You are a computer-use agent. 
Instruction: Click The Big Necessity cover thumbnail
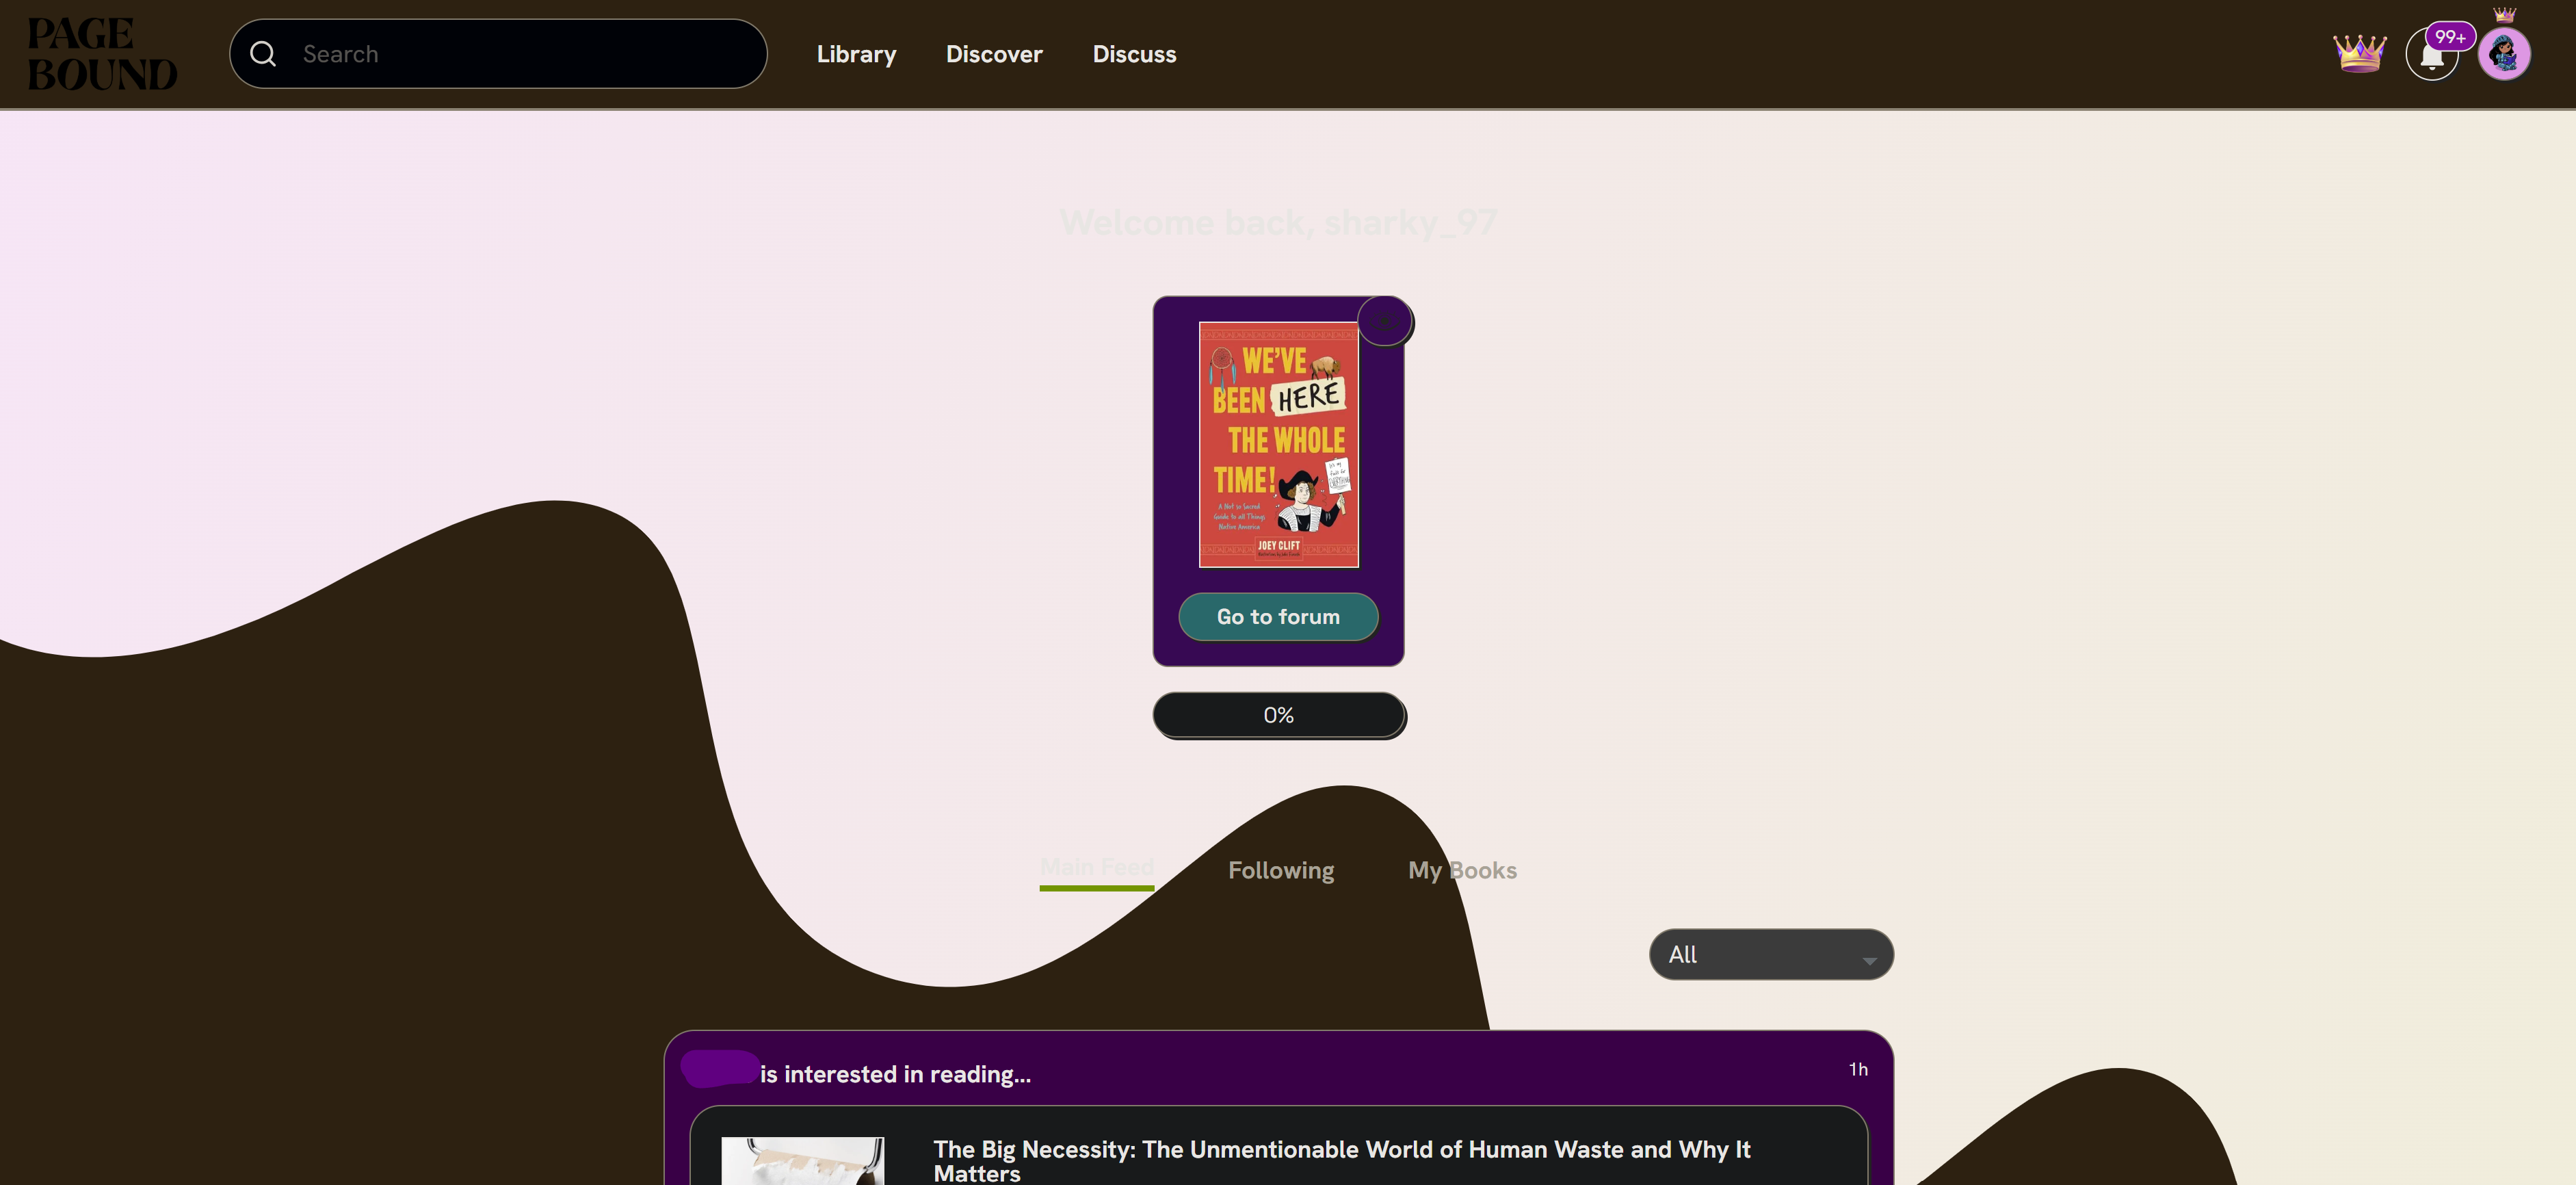(803, 1161)
